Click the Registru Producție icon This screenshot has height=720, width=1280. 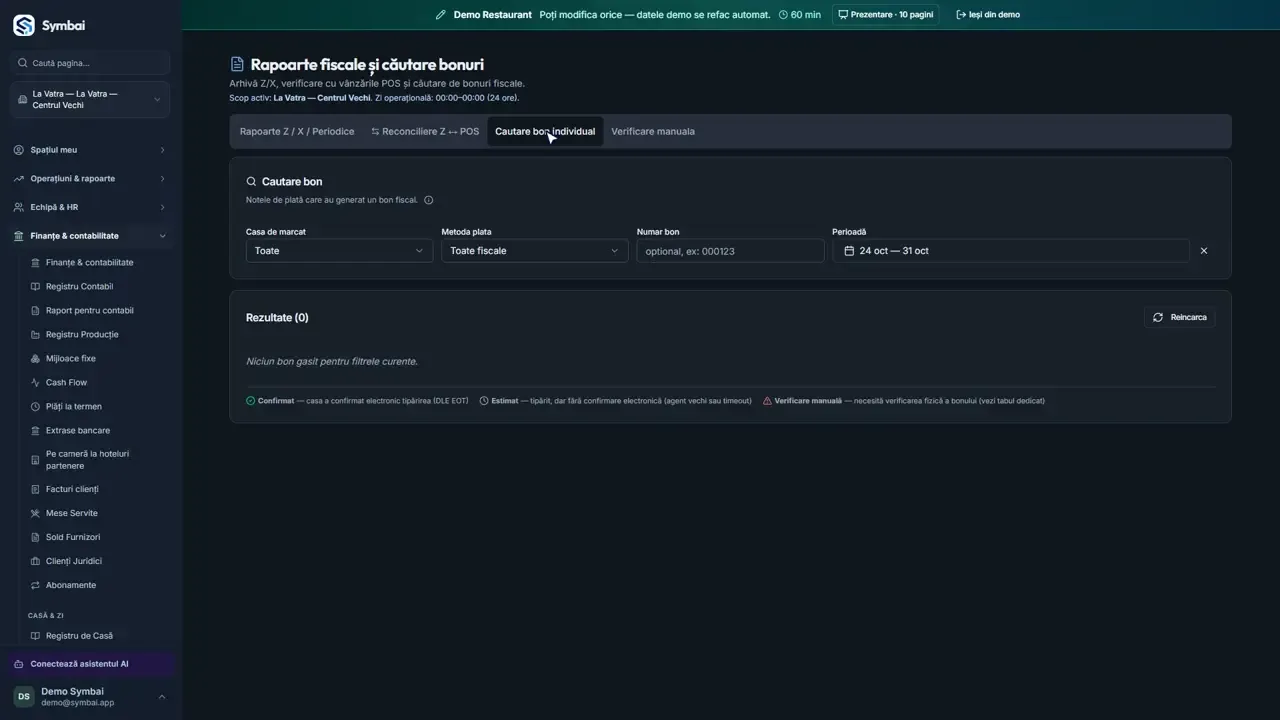click(36, 335)
